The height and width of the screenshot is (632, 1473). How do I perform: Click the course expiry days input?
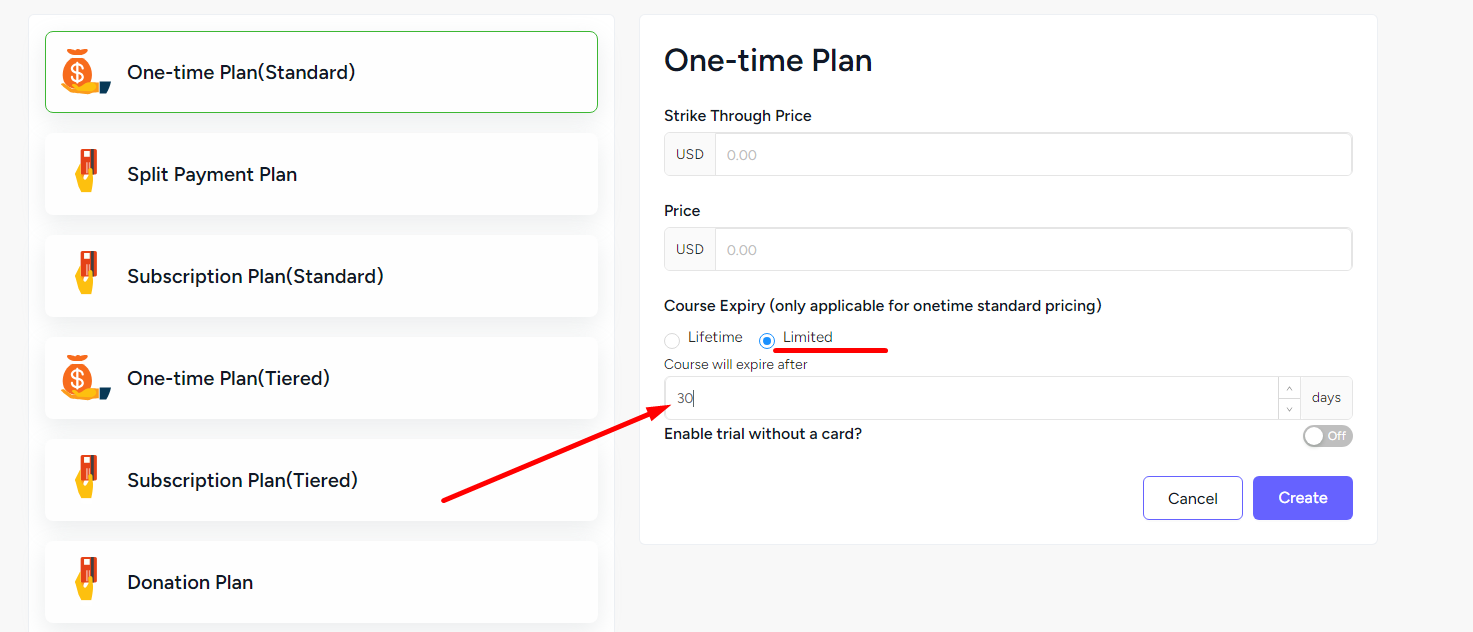[971, 398]
